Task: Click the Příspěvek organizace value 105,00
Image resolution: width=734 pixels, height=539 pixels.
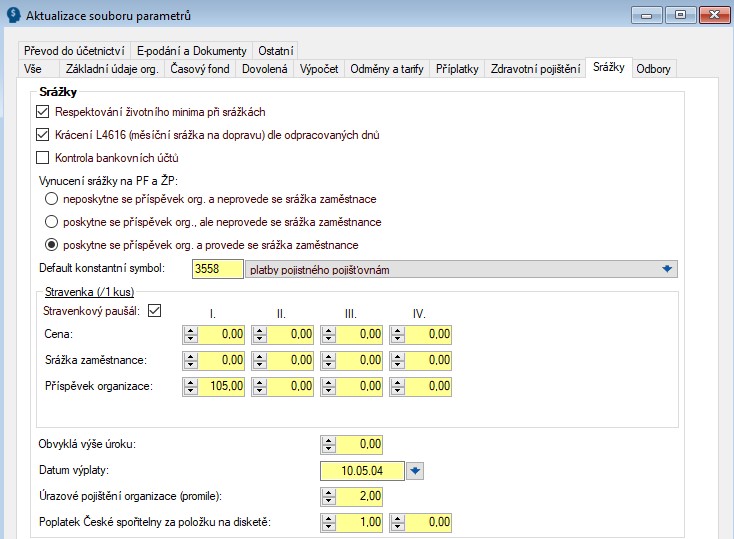Action: [221, 386]
